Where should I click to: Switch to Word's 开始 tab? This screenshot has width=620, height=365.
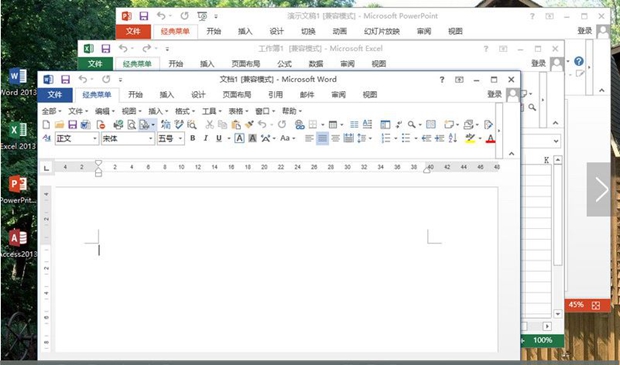point(135,95)
